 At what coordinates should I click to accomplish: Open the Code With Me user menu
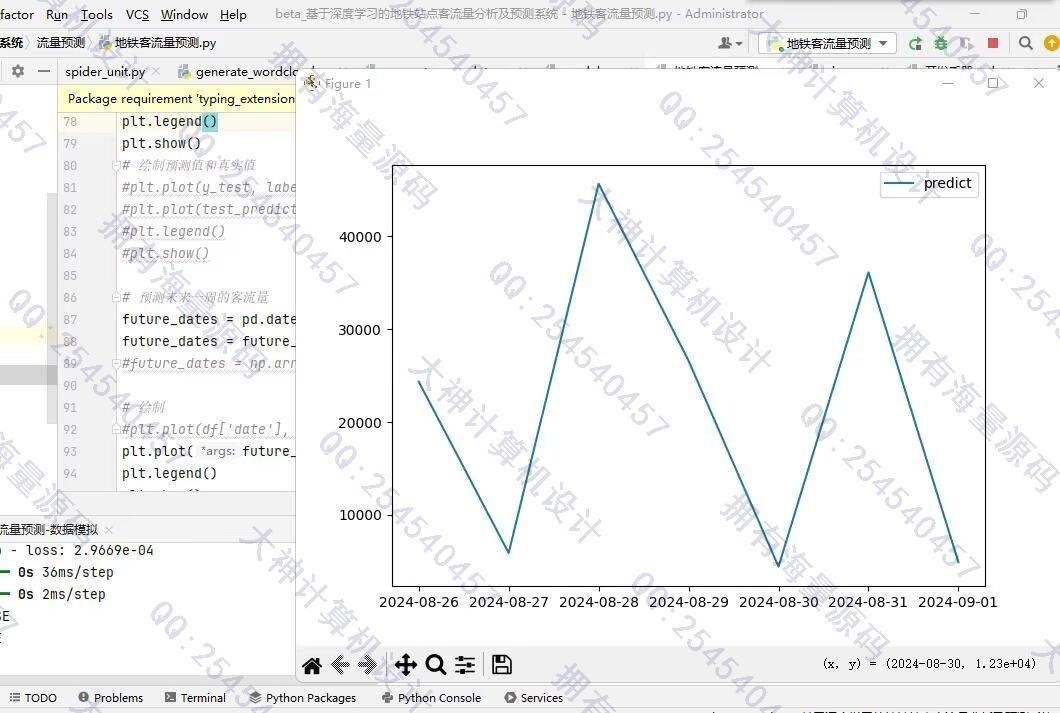coord(729,43)
